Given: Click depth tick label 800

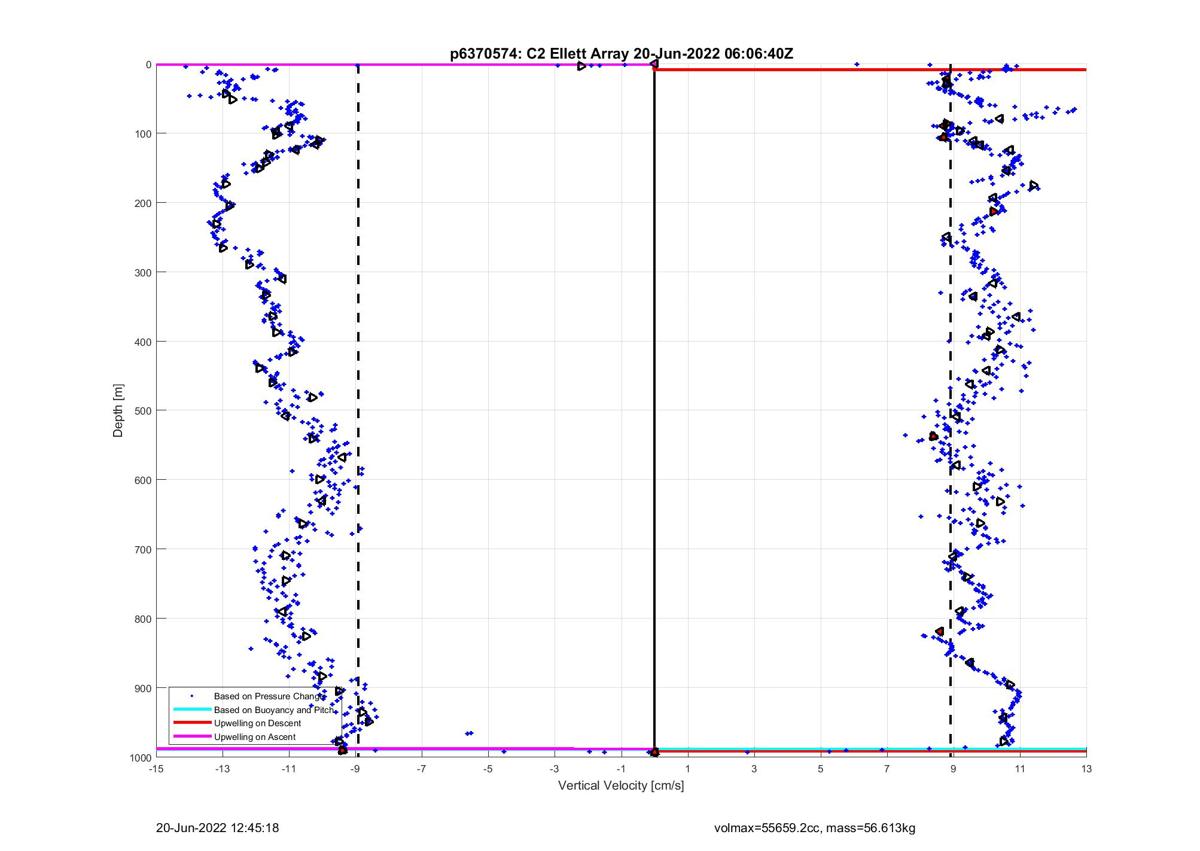Looking at the screenshot, I should tap(142, 619).
